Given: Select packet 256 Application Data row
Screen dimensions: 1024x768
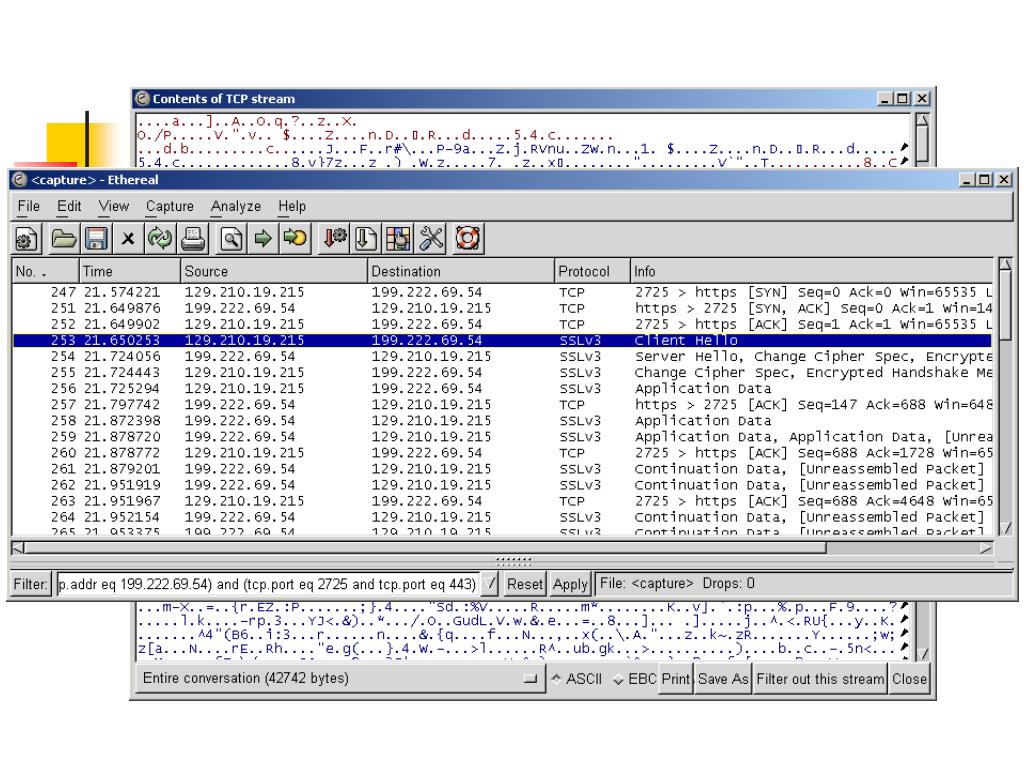Looking at the screenshot, I should click(x=502, y=389).
